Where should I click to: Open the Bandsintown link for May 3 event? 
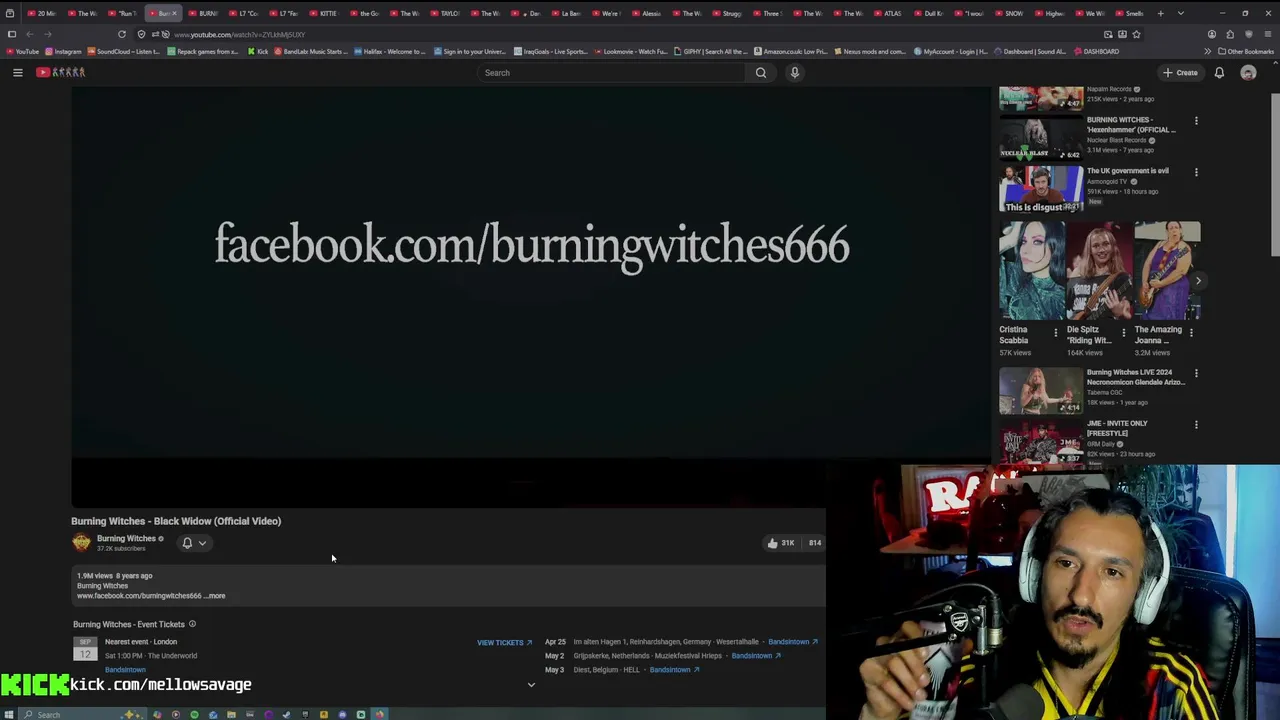pos(674,670)
